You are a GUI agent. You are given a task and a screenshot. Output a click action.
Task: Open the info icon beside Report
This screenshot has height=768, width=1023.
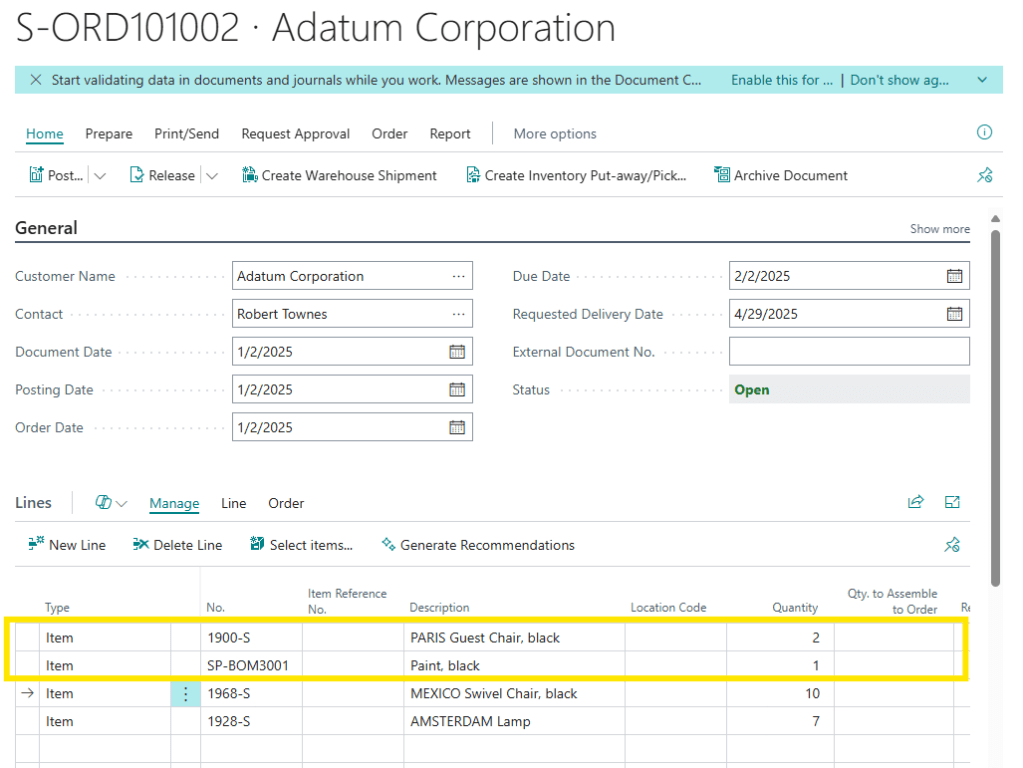click(x=984, y=133)
